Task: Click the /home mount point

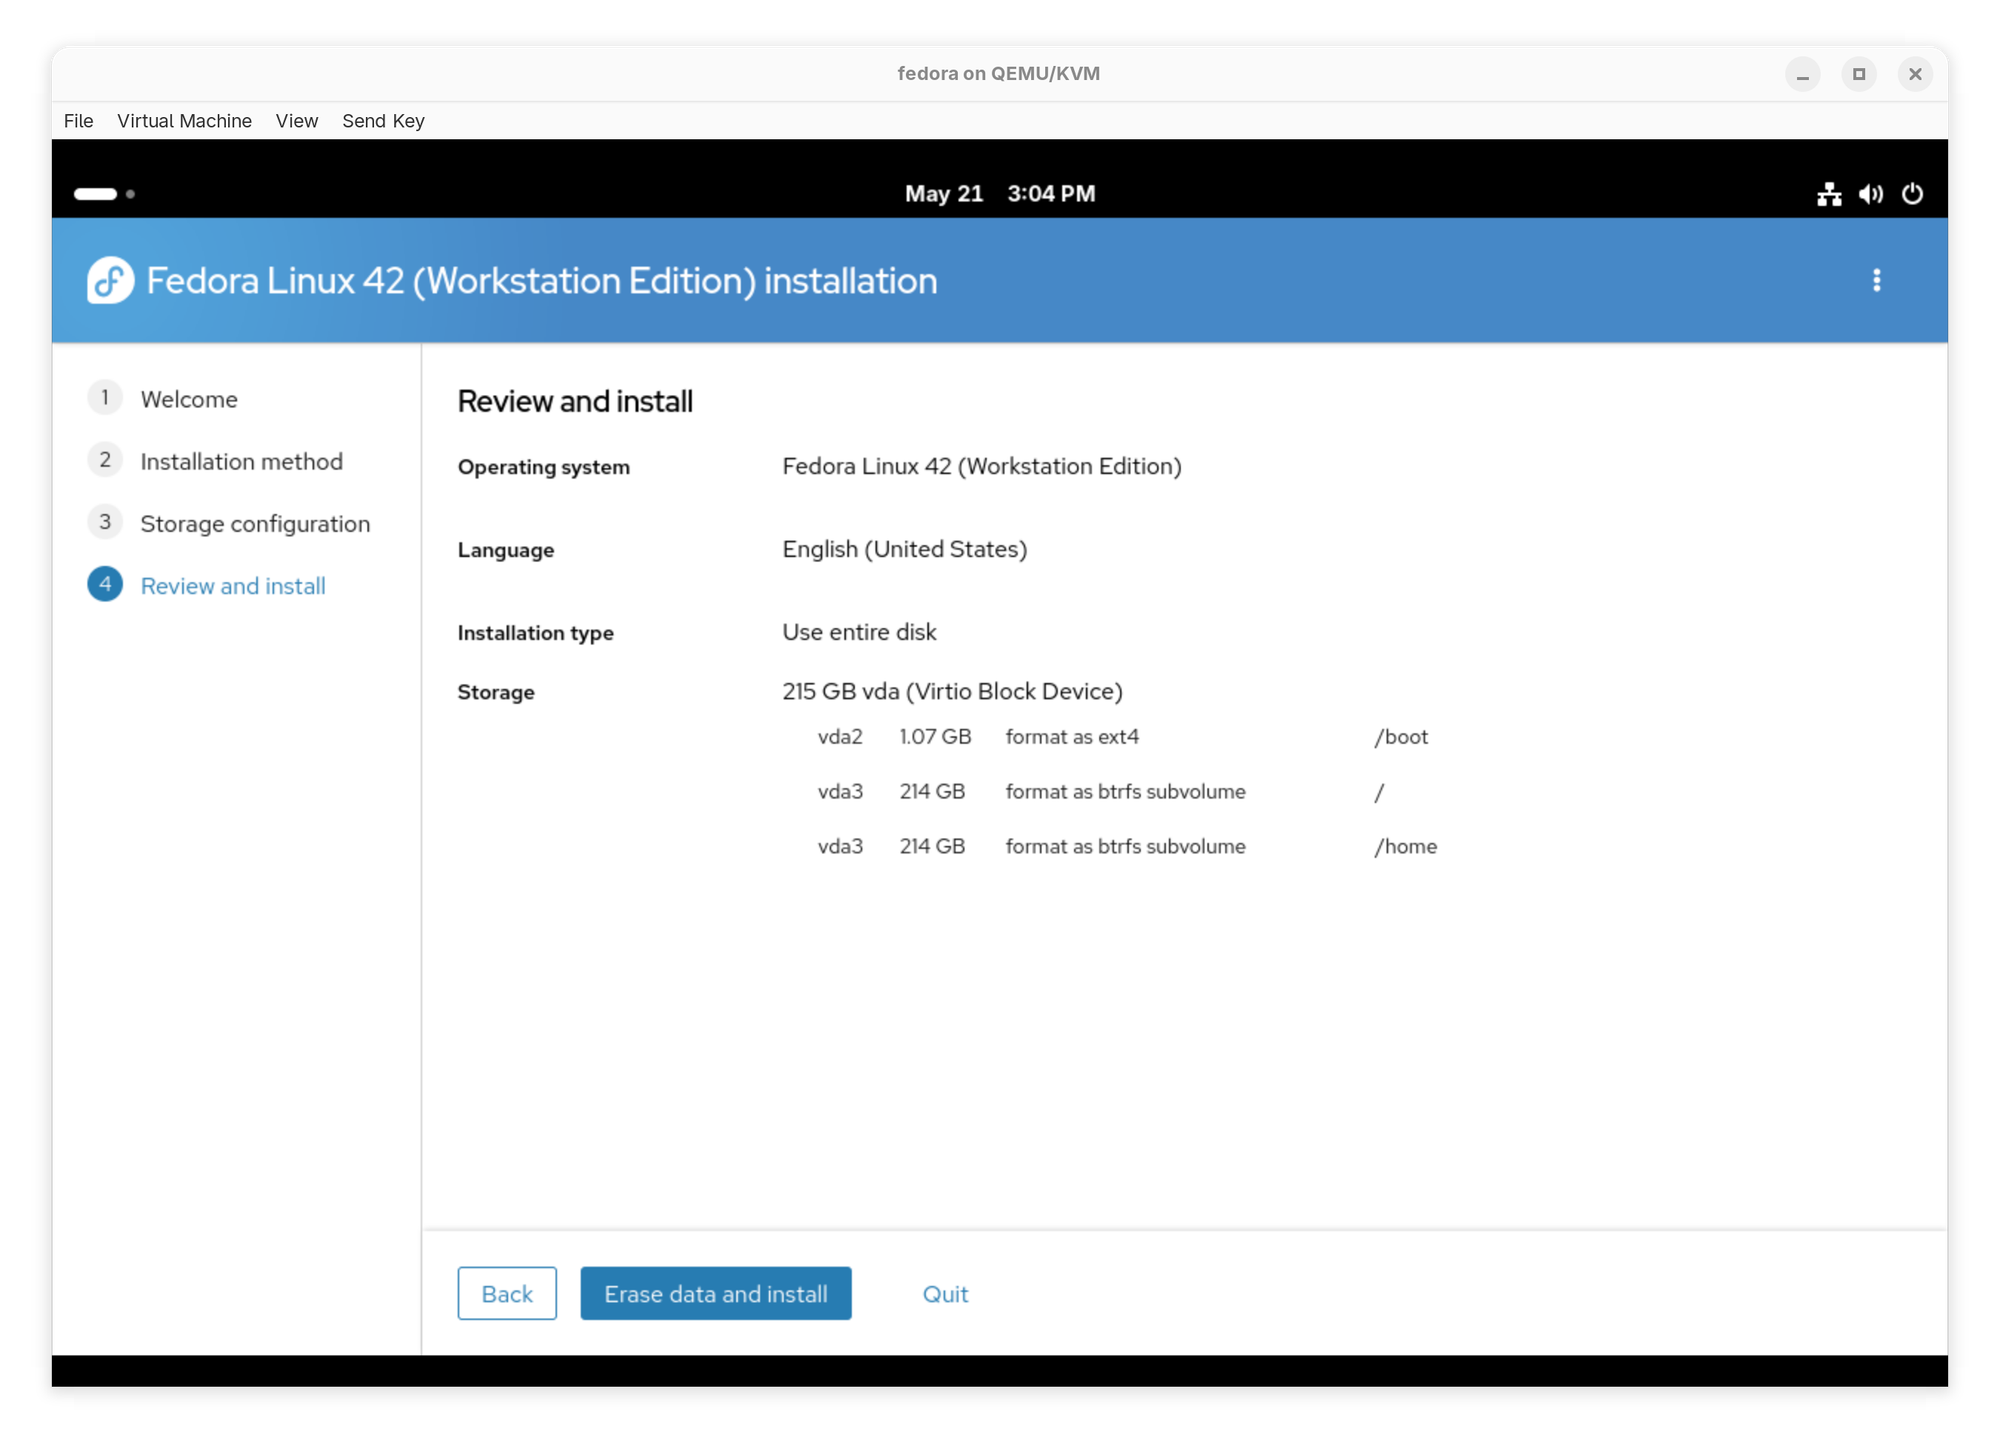Action: pyautogui.click(x=1405, y=847)
